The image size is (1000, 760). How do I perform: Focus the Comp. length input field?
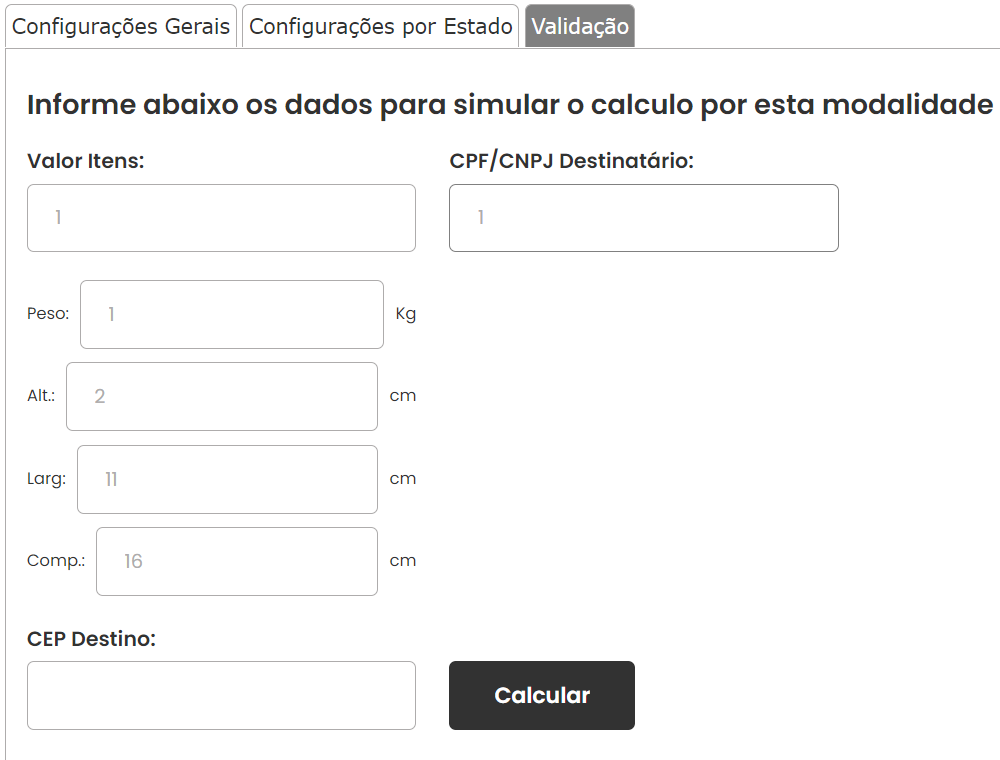click(x=237, y=562)
